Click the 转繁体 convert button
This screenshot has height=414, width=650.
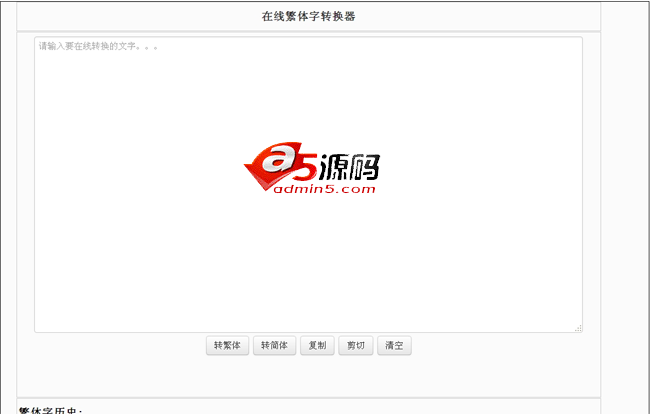tap(227, 345)
